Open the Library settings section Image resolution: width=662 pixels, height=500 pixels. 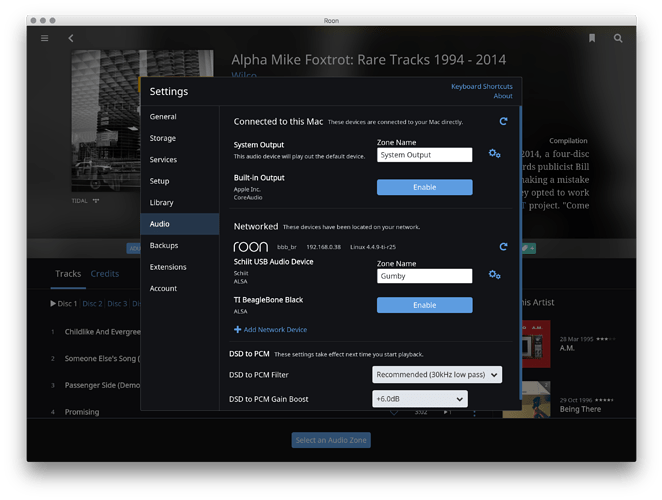[x=180, y=203]
